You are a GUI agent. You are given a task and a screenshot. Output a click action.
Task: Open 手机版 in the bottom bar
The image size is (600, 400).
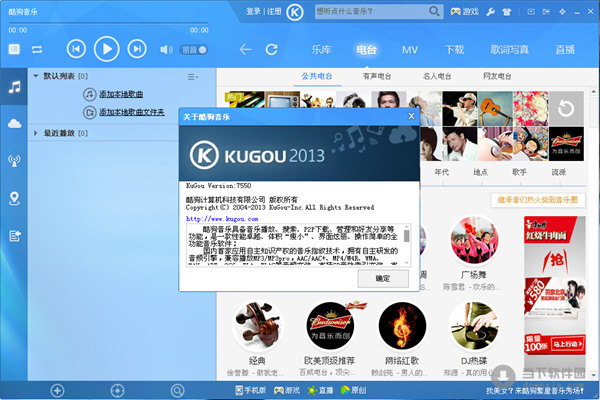pos(250,390)
